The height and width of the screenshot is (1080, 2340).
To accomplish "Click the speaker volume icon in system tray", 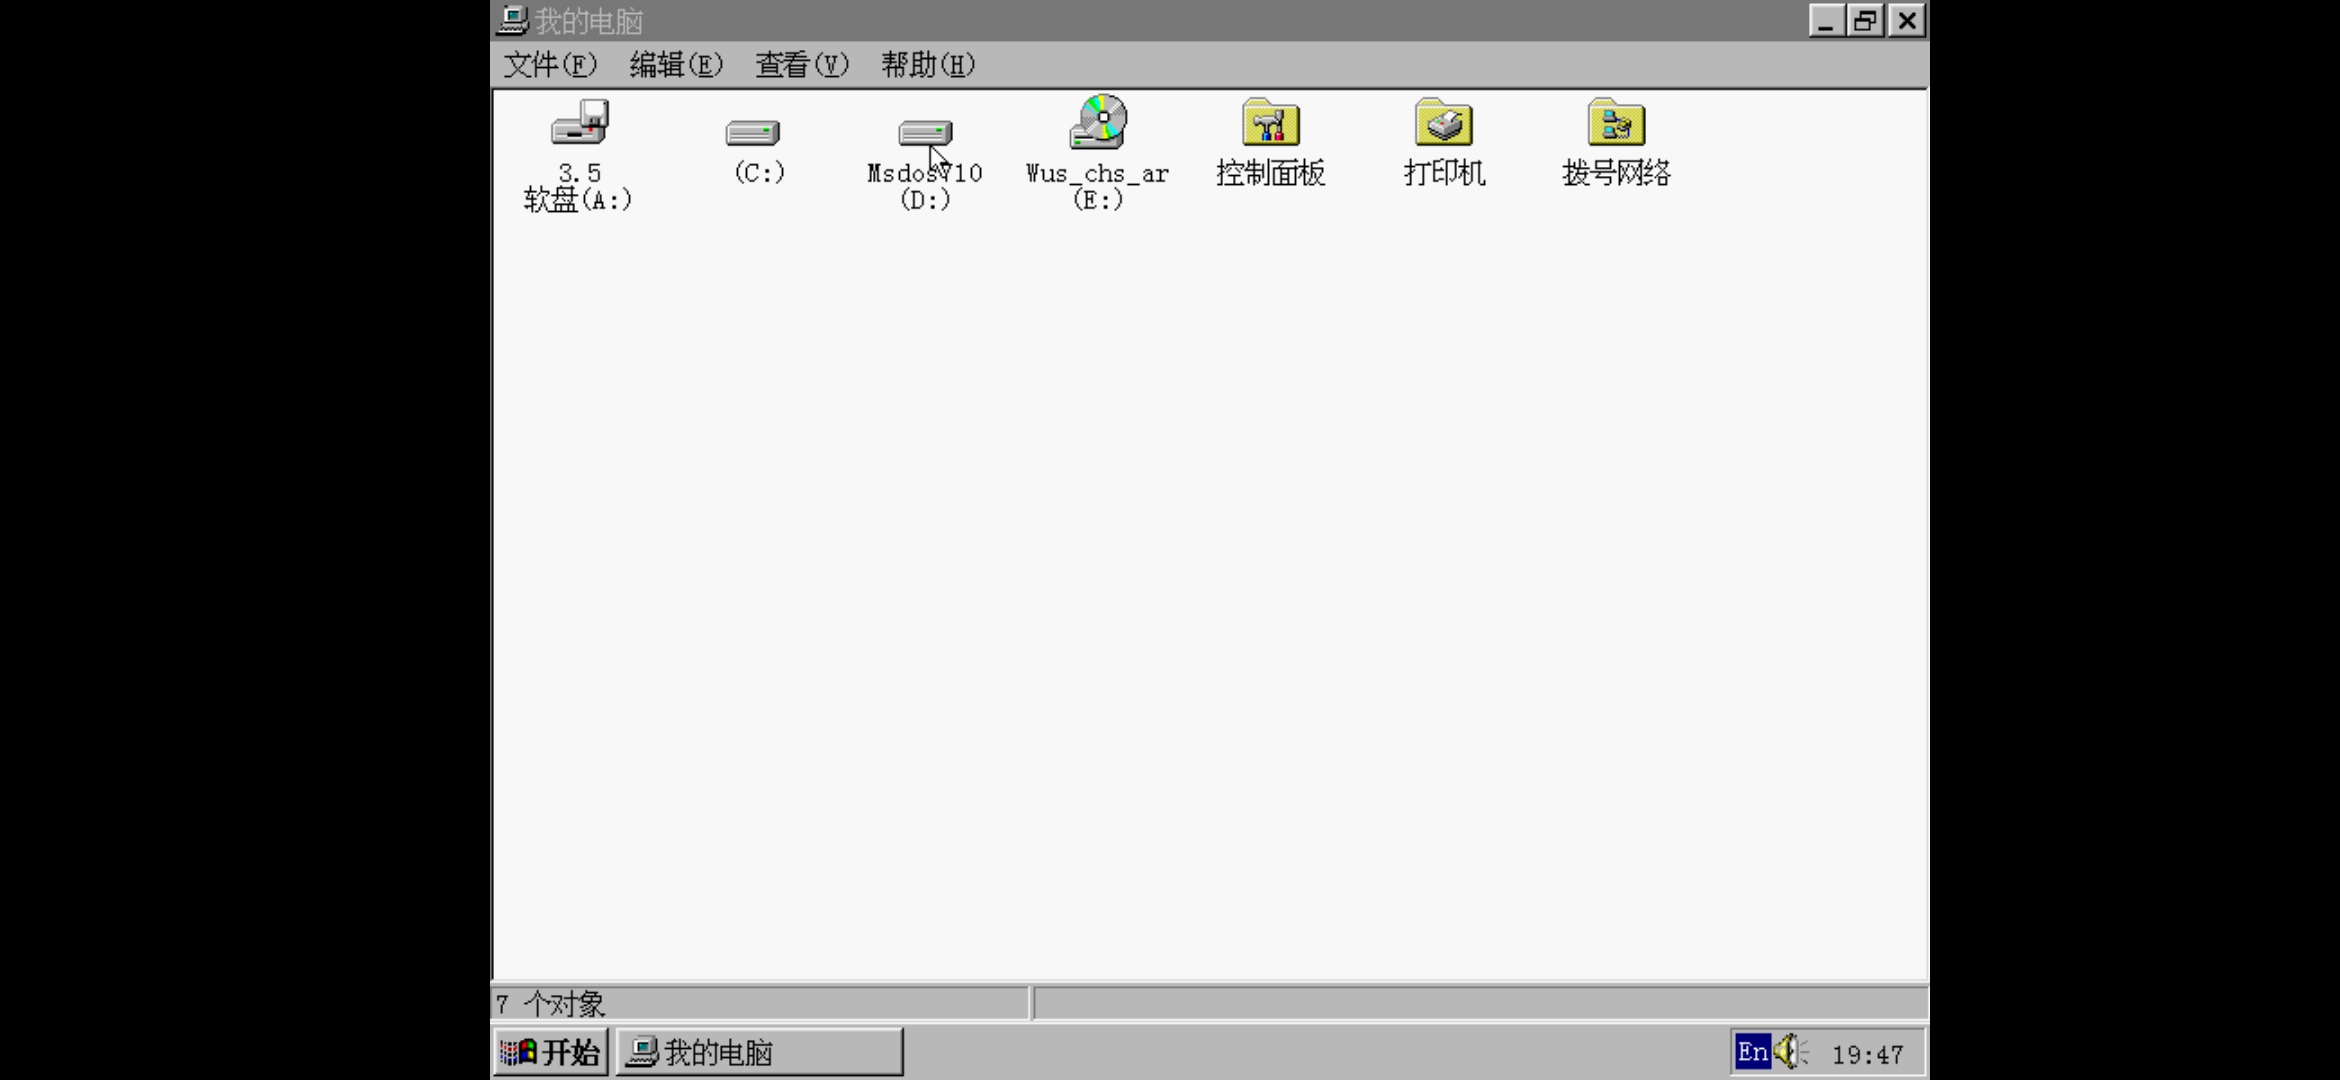I will click(x=1789, y=1052).
